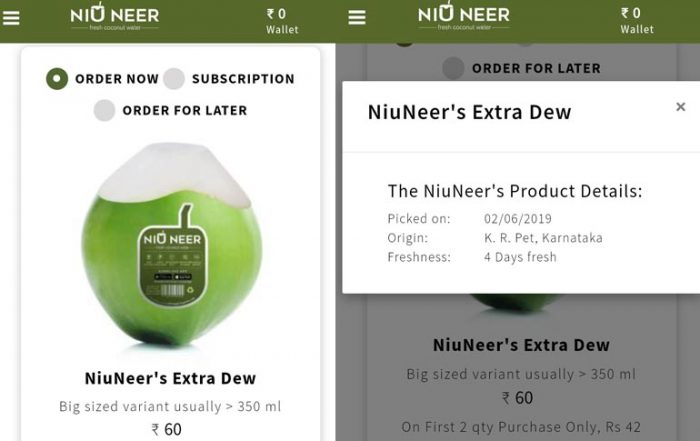Open the ₹ 0 Wallet on right screen
Viewport: 700px width, 441px height.
637,21
